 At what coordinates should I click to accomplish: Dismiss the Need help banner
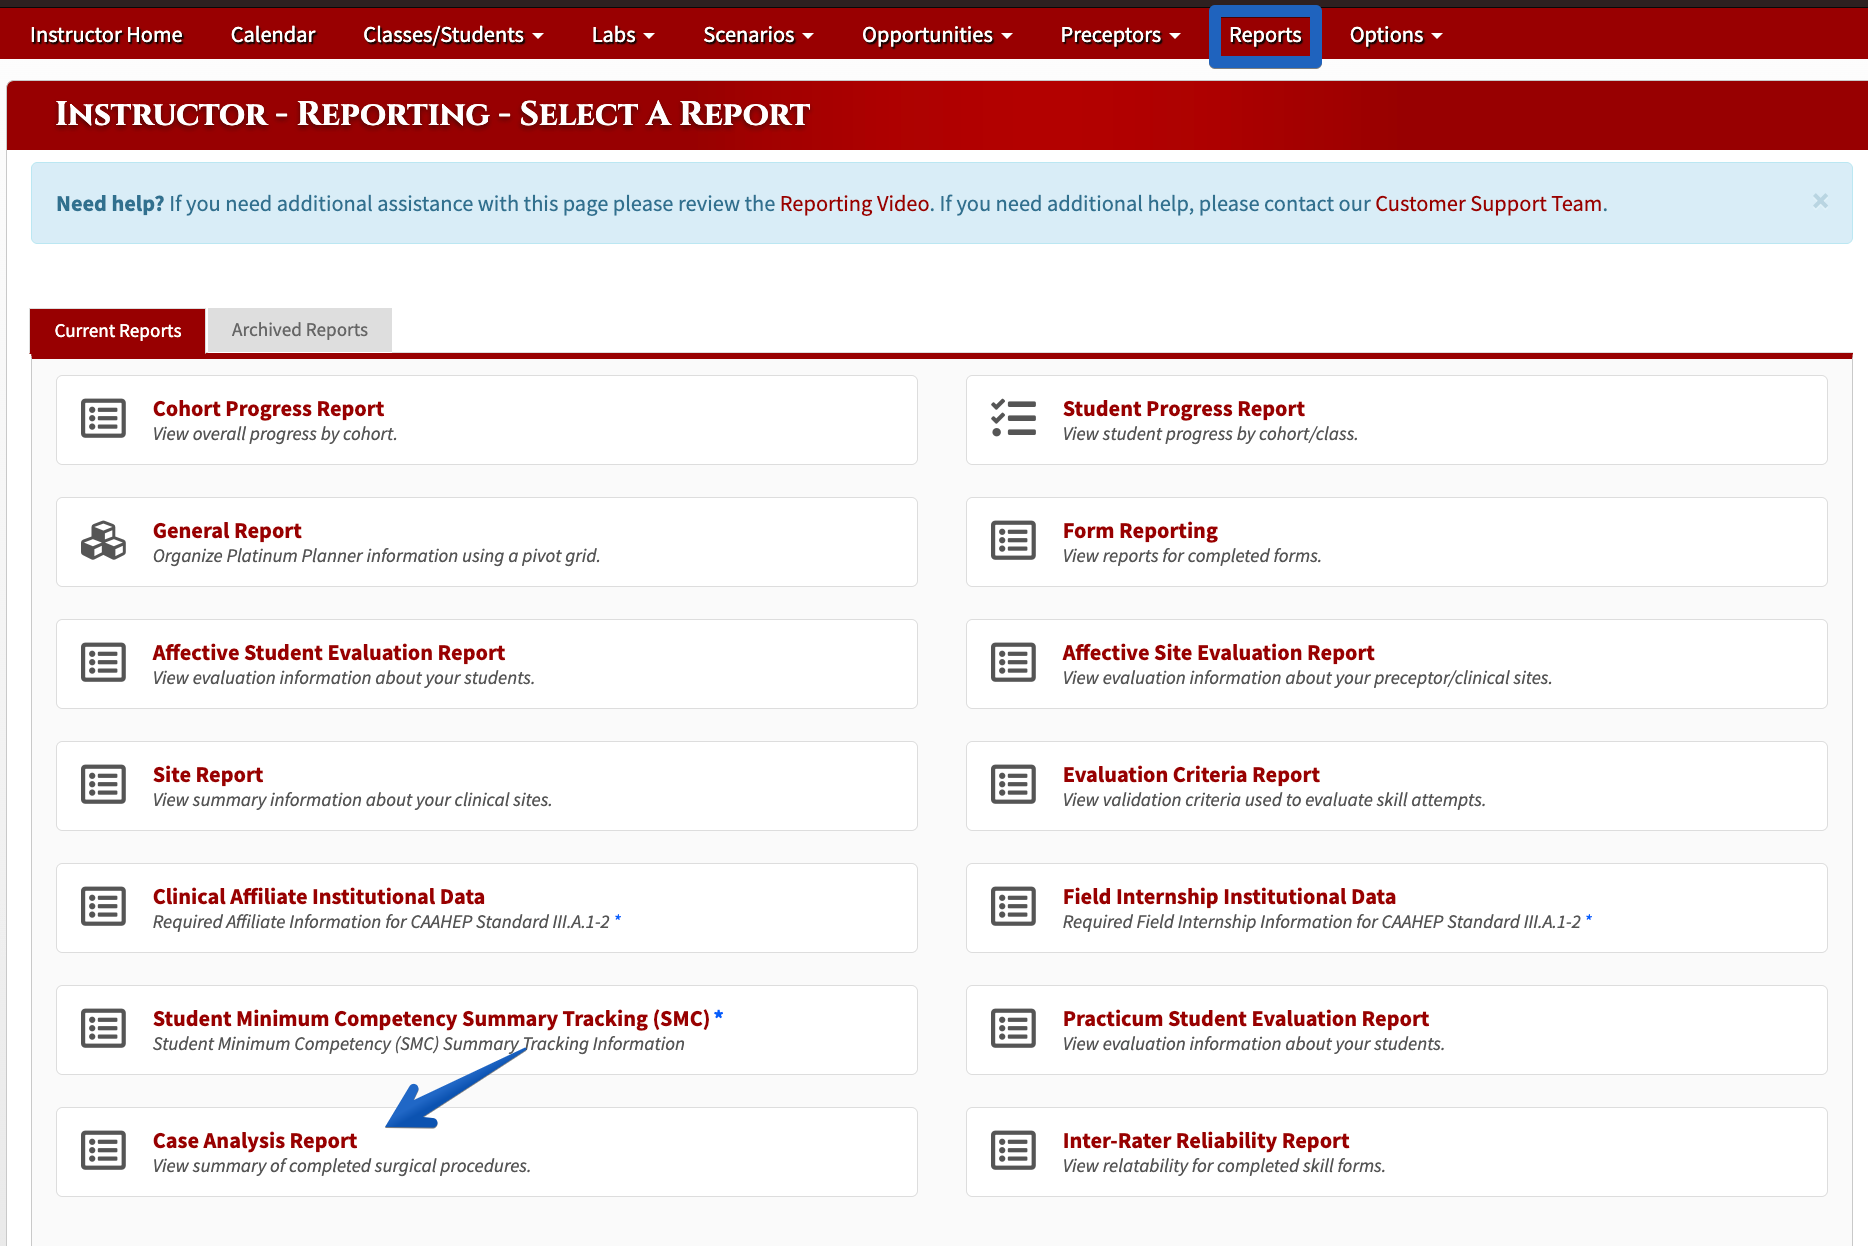click(1820, 201)
